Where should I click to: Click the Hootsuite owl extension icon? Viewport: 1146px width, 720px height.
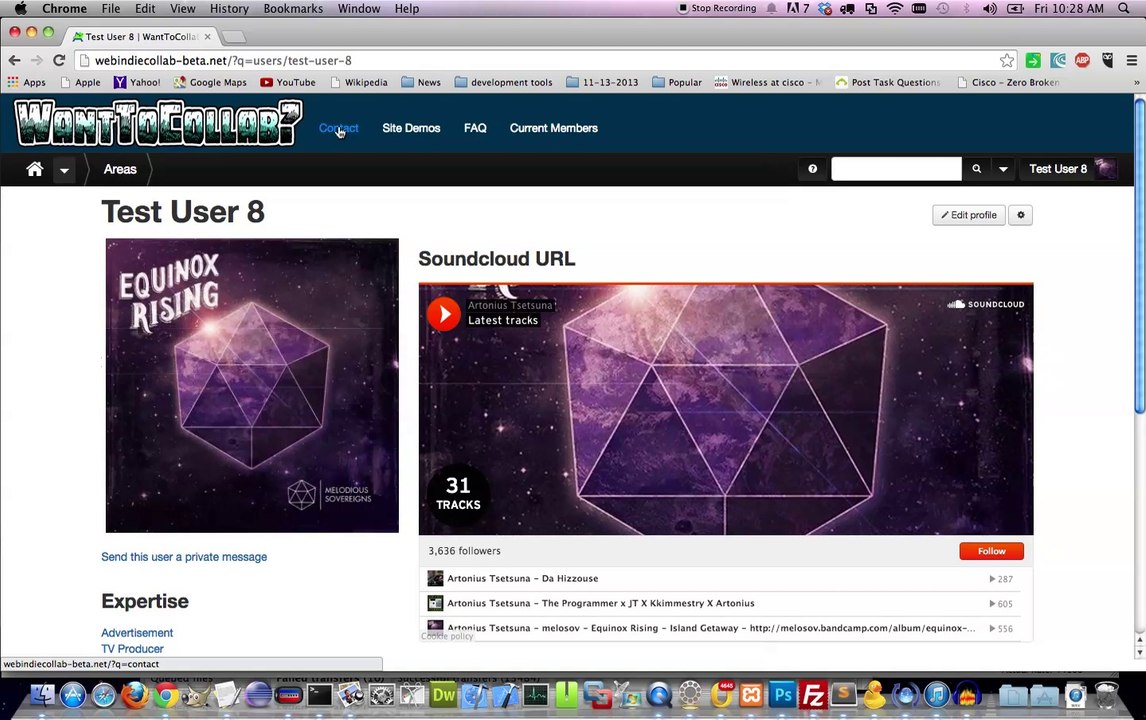tap(1107, 61)
